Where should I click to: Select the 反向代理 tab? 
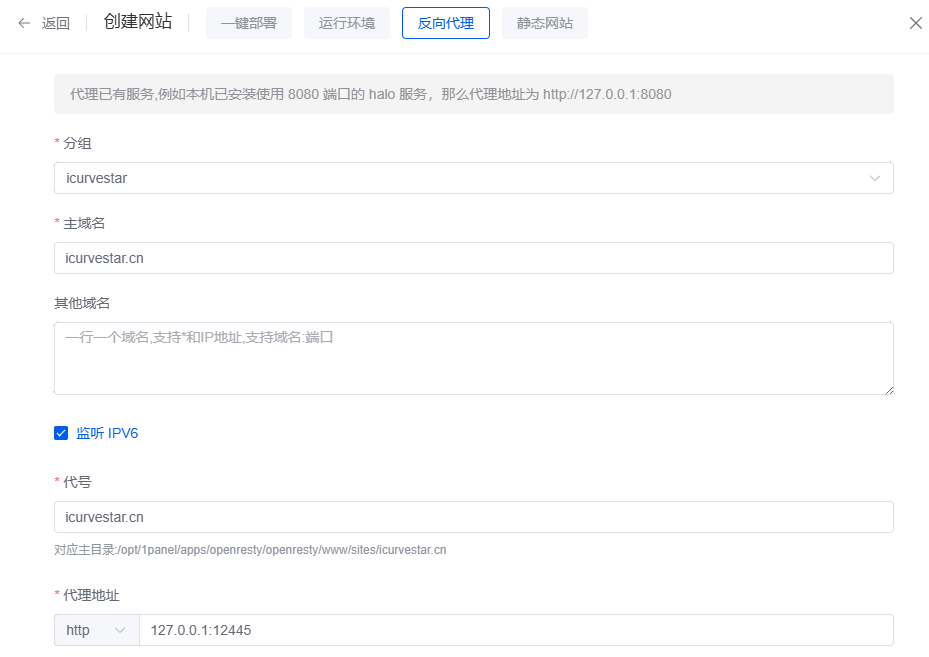point(445,23)
